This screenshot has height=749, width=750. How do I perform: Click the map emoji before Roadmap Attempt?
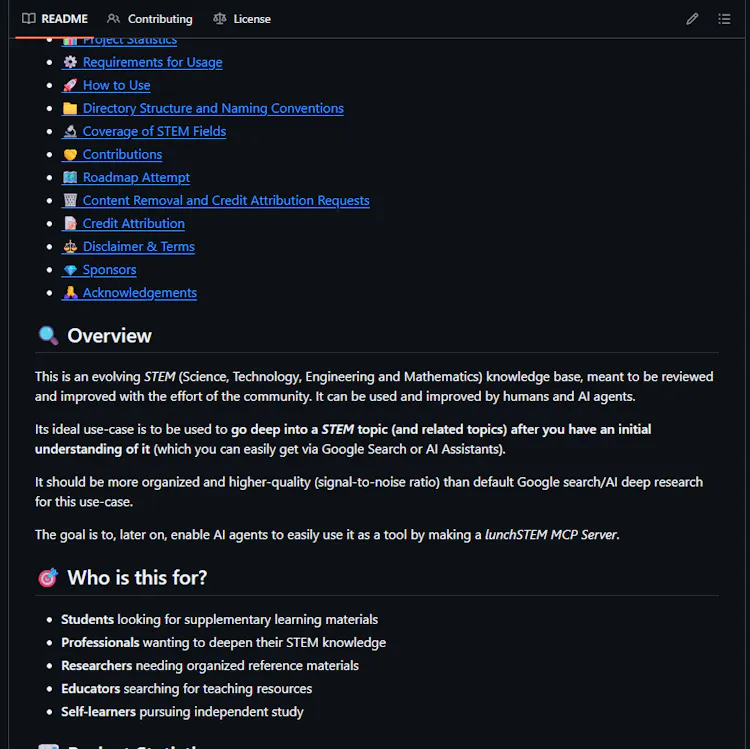point(70,177)
